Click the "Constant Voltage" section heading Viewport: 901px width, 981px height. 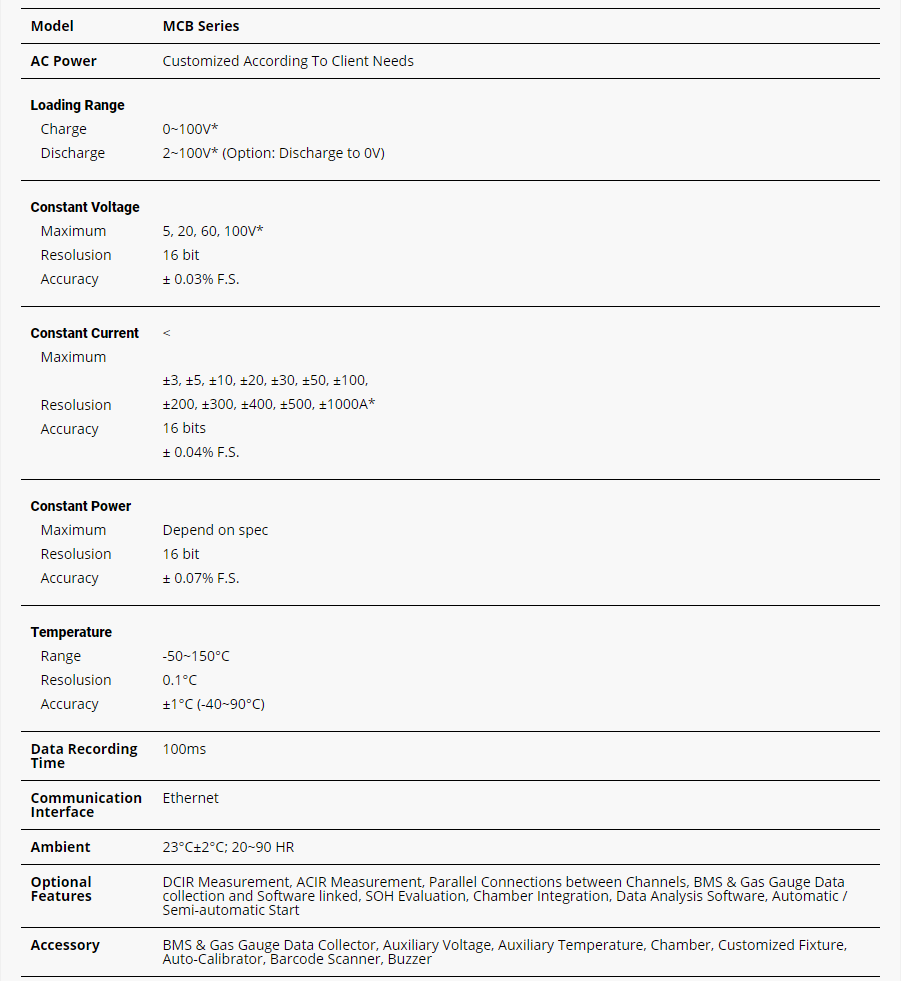pos(85,207)
